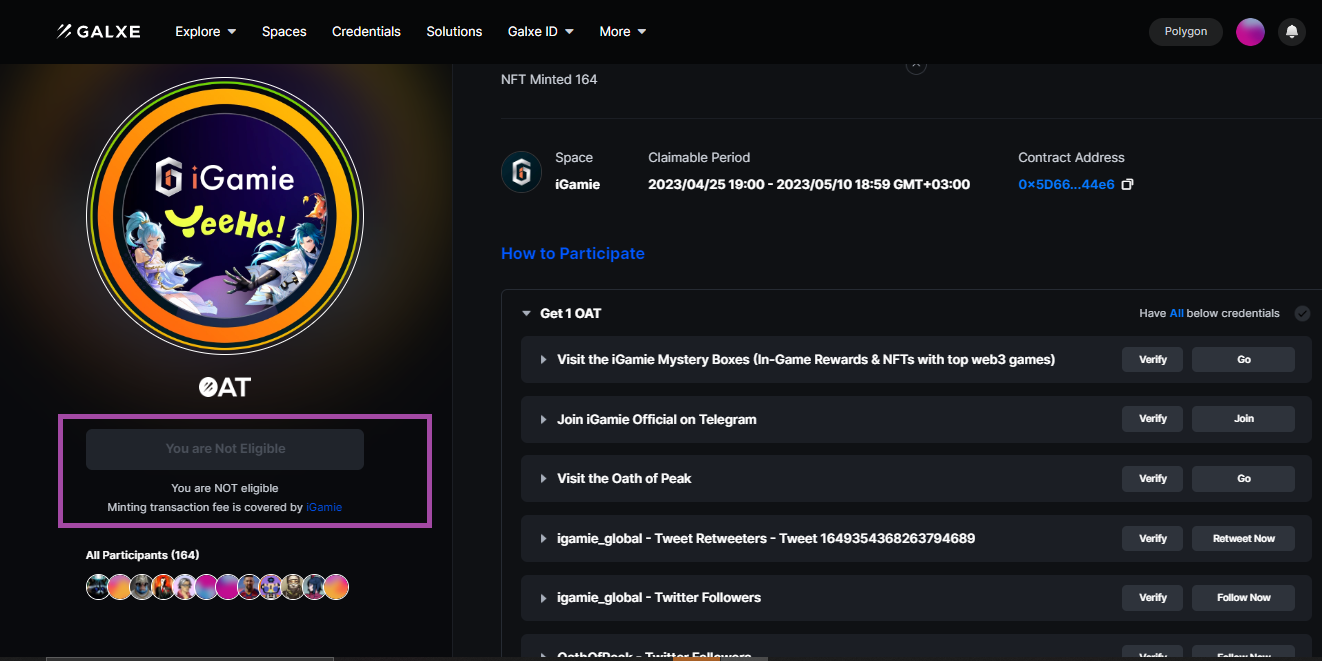Switch network with the Polygon button
This screenshot has height=661, width=1322.
click(1186, 32)
